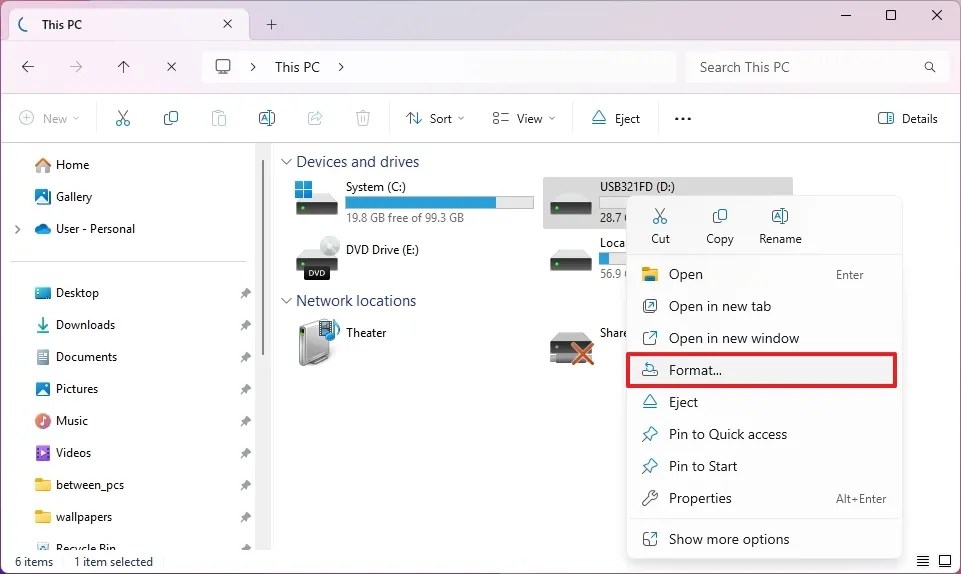Viewport: 961px width, 574px height.
Task: Click Copy in the context menu
Action: (x=720, y=226)
